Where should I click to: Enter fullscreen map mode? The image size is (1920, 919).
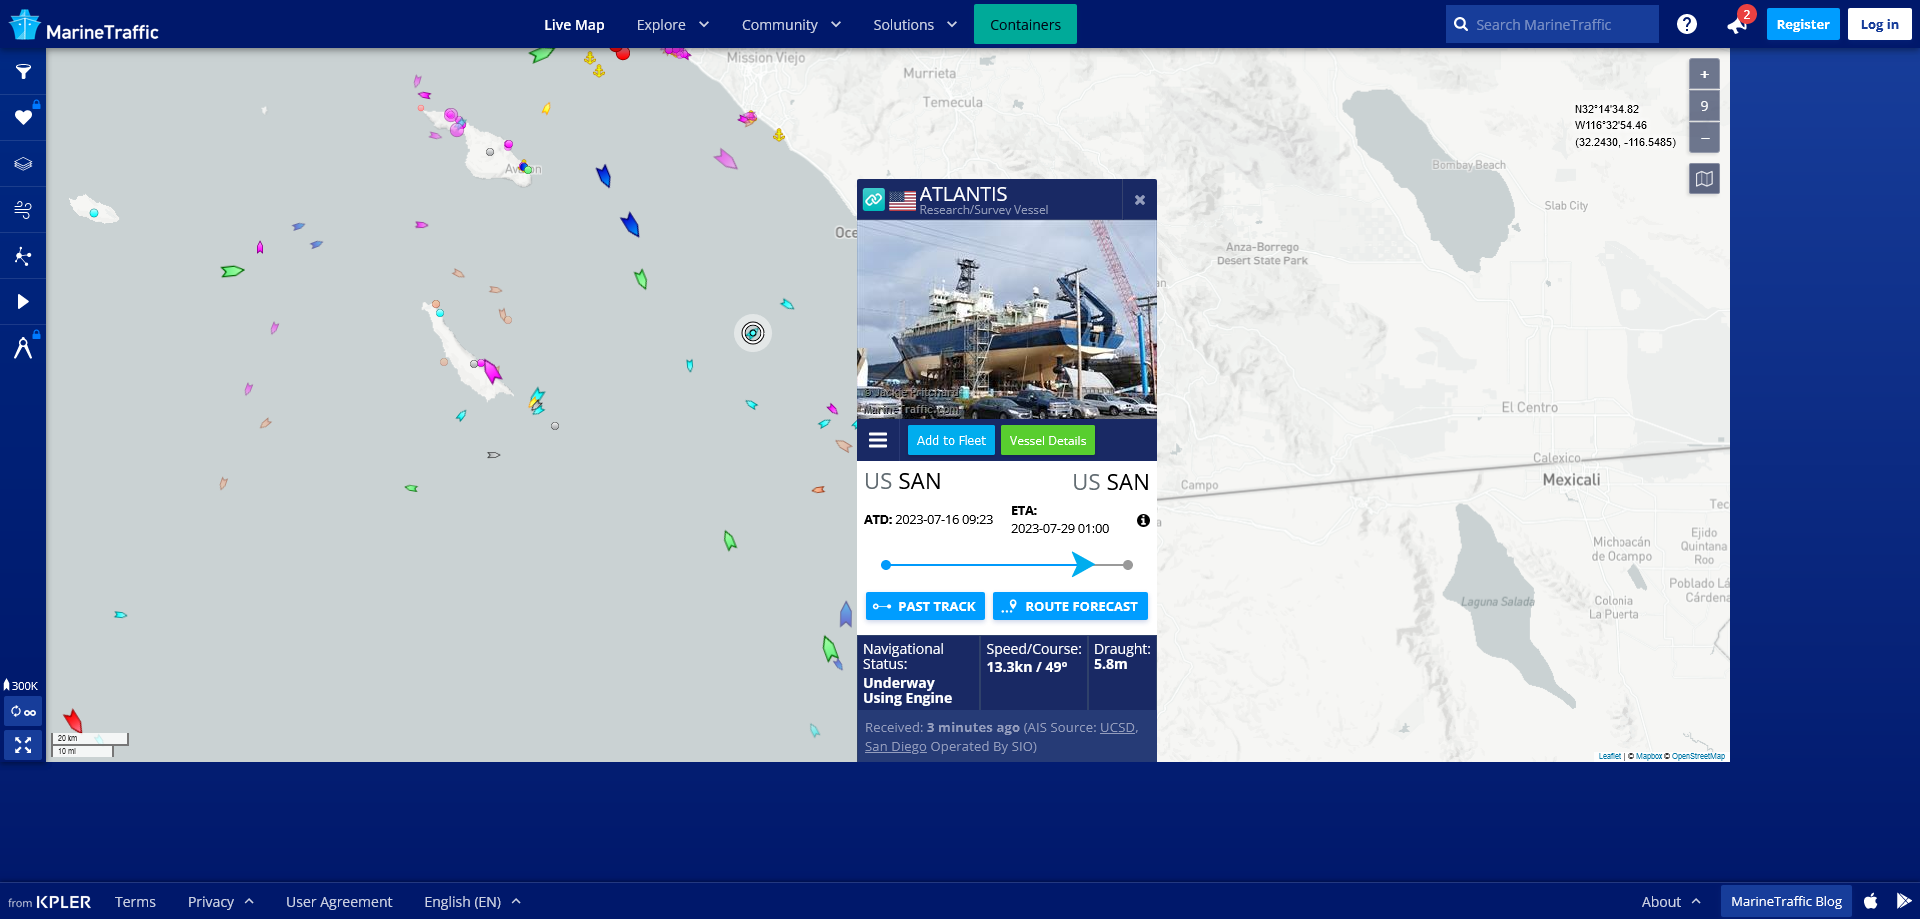point(23,745)
